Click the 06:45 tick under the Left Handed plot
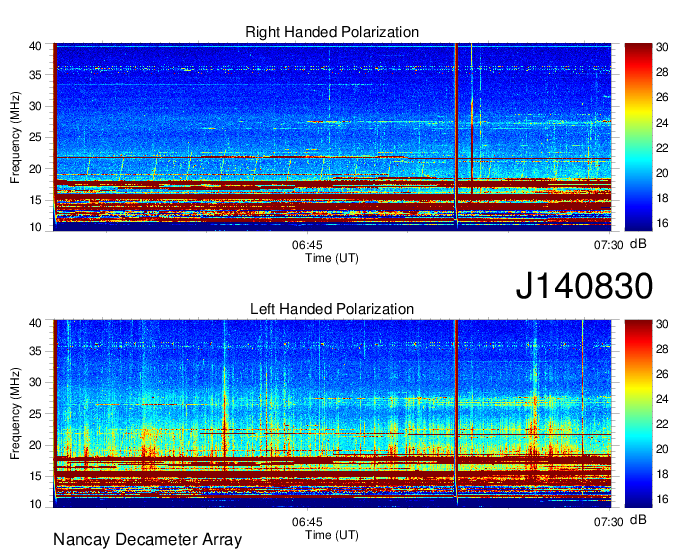 [x=307, y=522]
